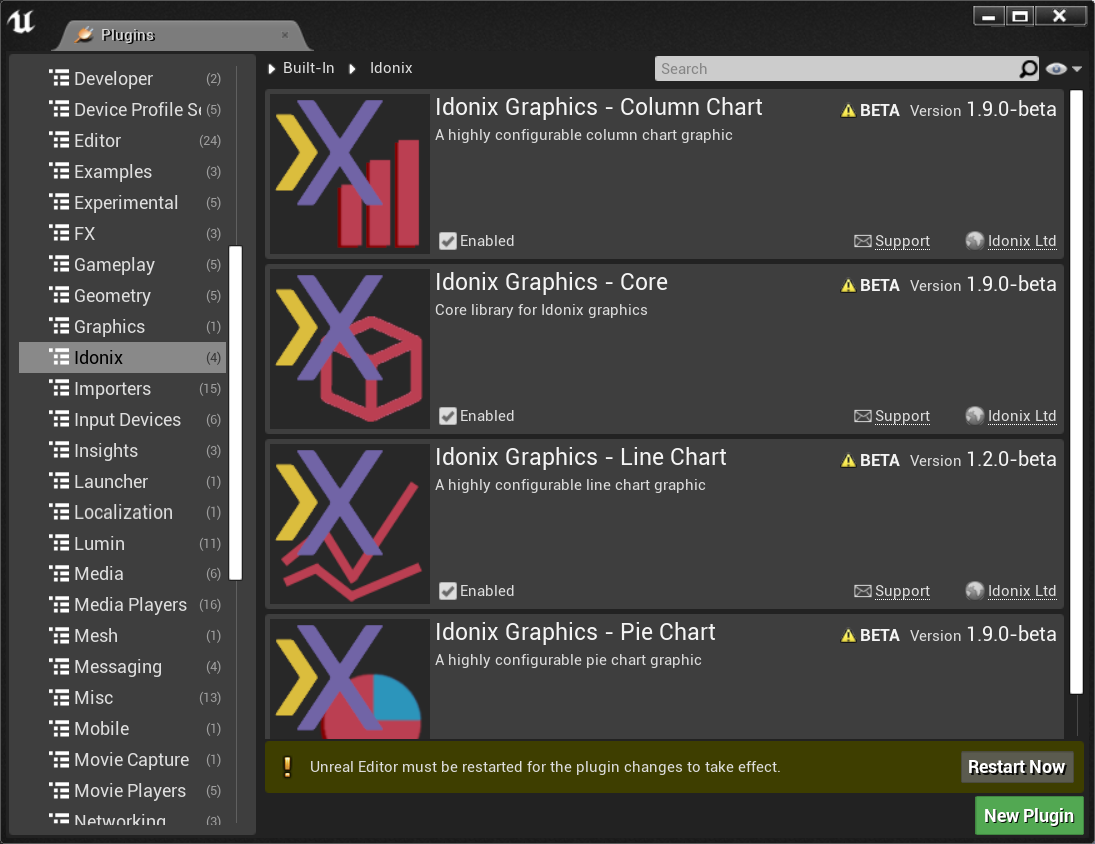
Task: Select the Lumin category
Action: (123, 543)
